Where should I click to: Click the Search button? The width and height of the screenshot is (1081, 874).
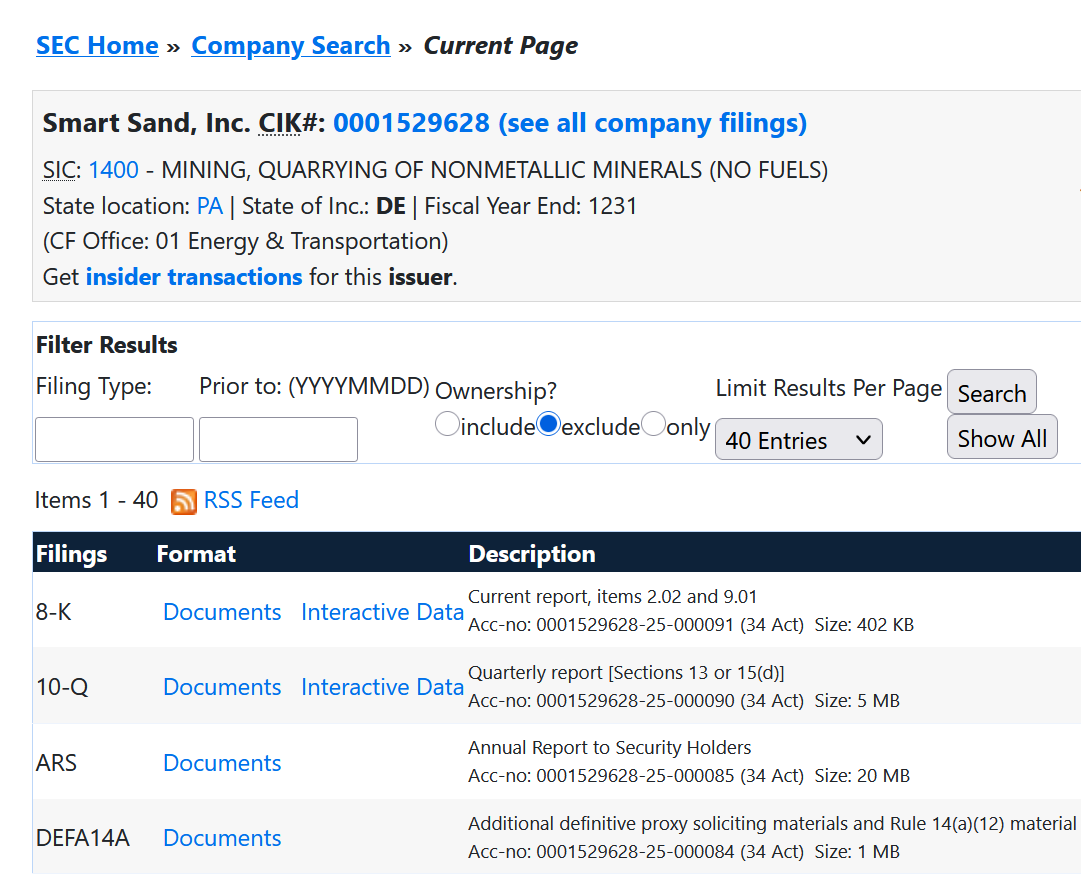pyautogui.click(x=991, y=392)
